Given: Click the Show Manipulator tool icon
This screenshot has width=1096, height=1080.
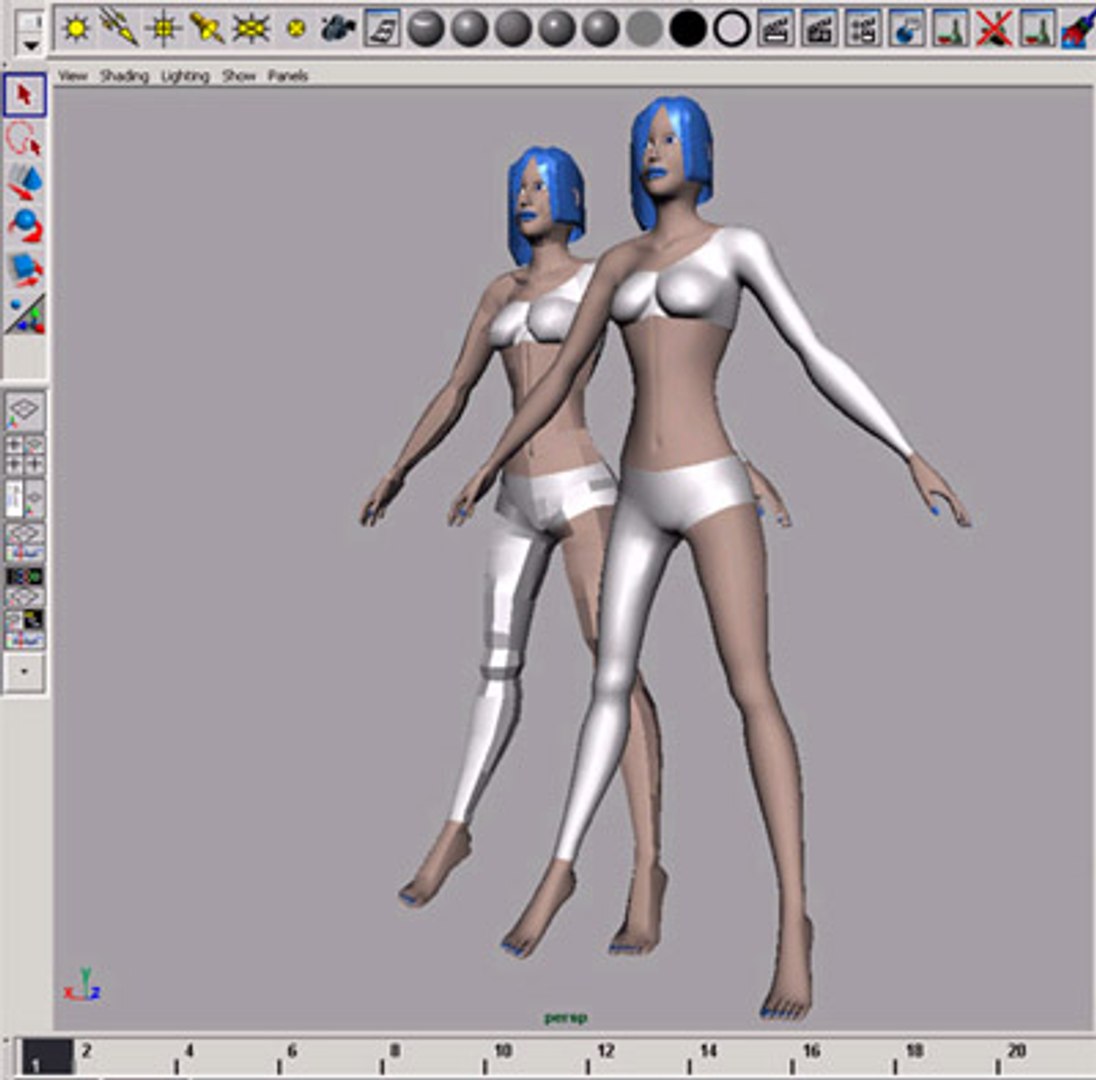Looking at the screenshot, I should point(25,314).
